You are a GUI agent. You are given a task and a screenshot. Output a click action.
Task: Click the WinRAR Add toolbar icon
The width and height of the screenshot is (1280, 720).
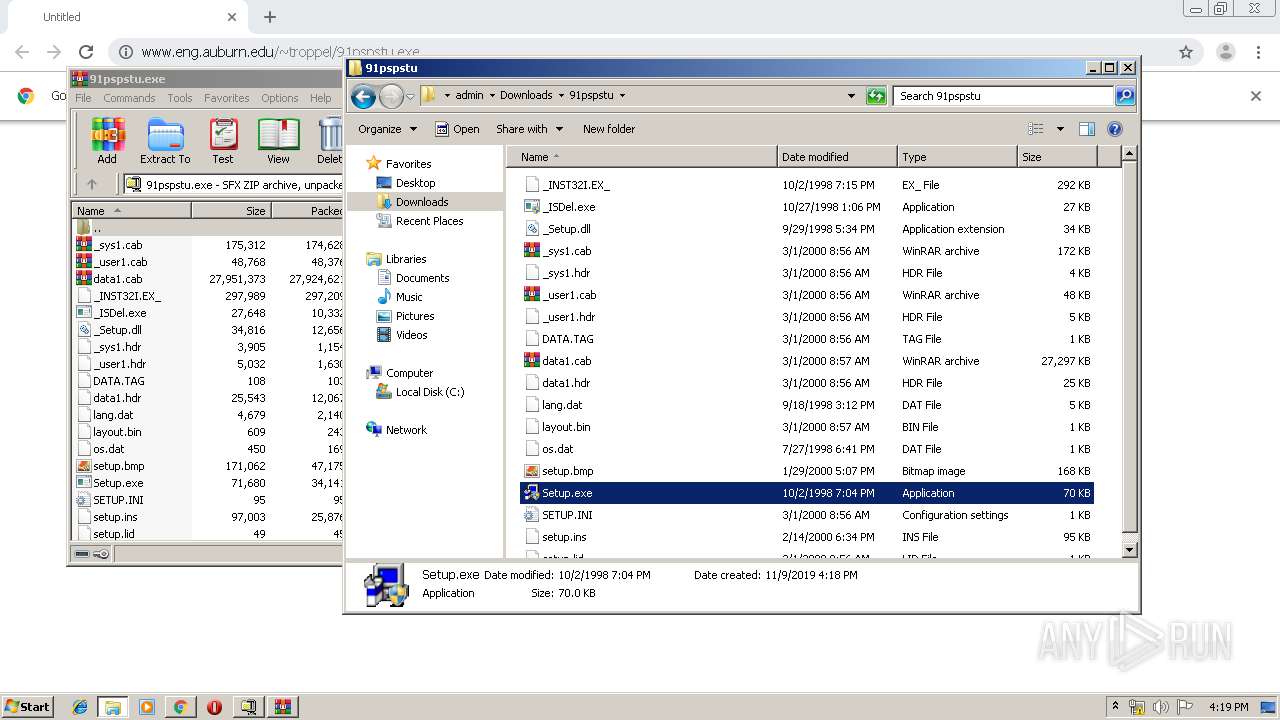click(107, 141)
